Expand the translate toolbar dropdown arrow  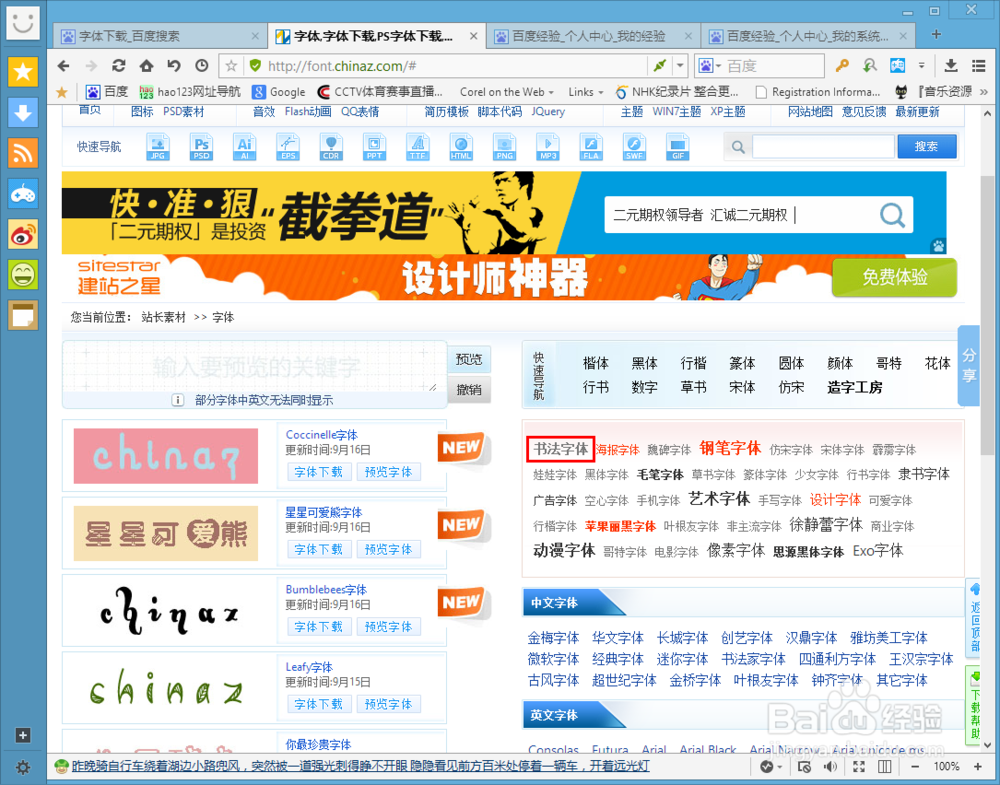click(x=922, y=65)
